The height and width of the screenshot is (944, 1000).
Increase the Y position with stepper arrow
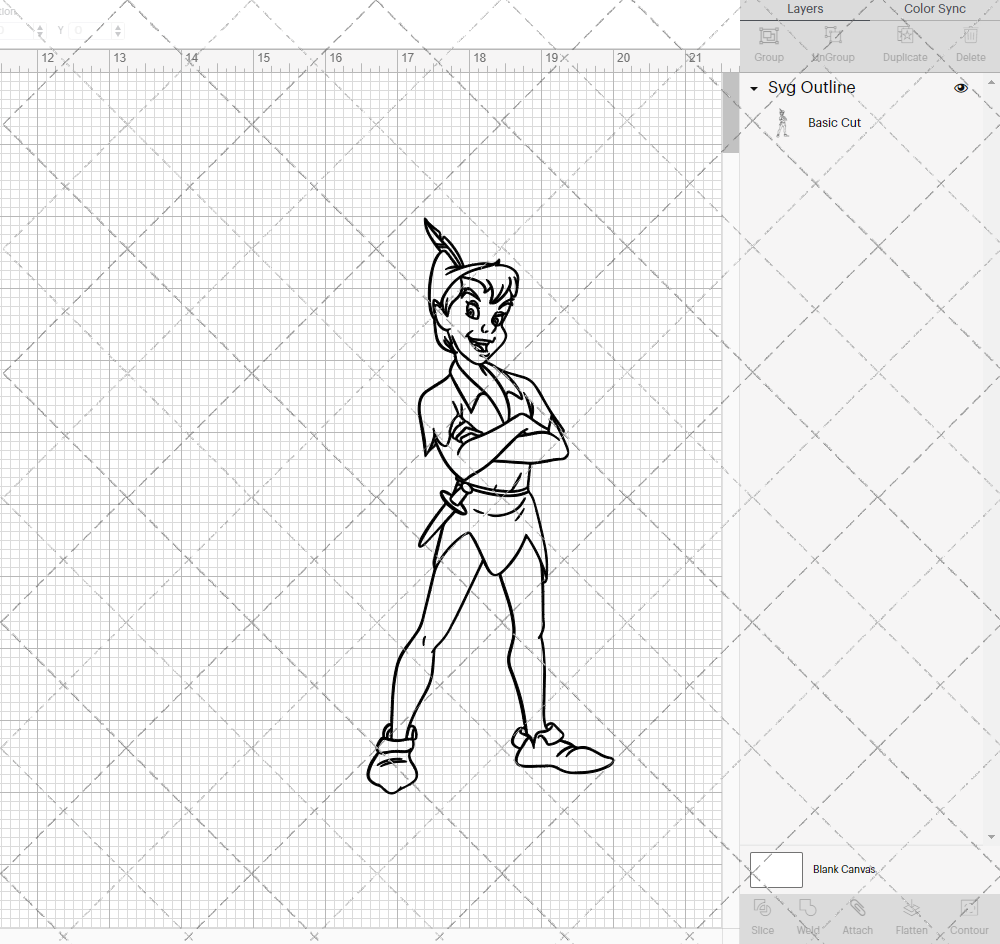coord(117,26)
